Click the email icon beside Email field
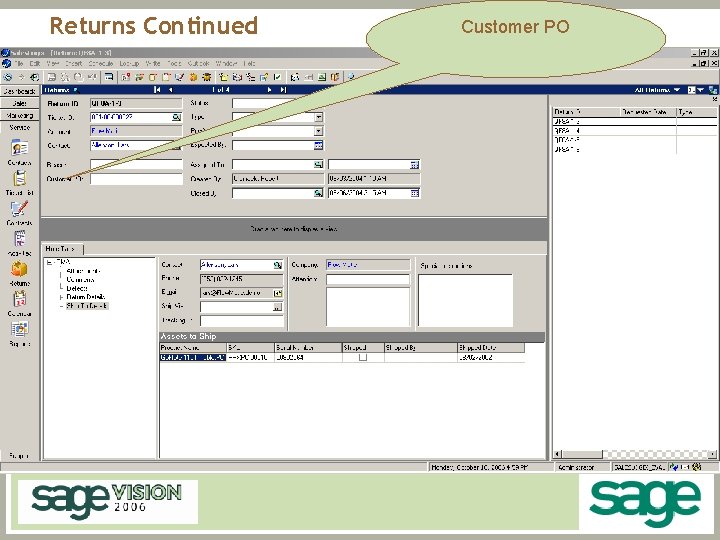Viewport: 720px width, 540px height. click(x=277, y=293)
